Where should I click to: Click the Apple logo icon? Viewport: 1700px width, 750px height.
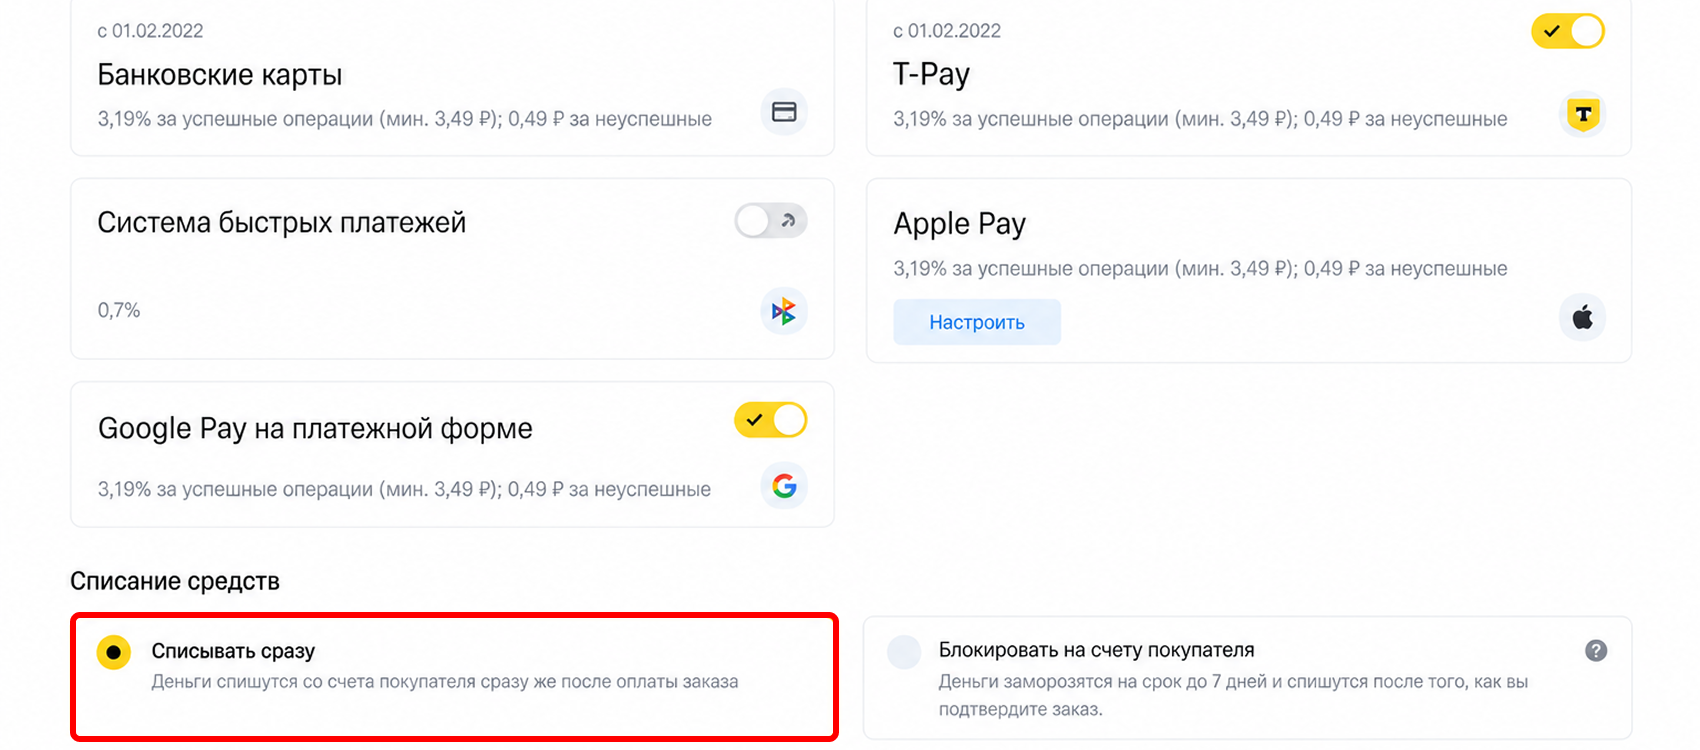tap(1583, 318)
